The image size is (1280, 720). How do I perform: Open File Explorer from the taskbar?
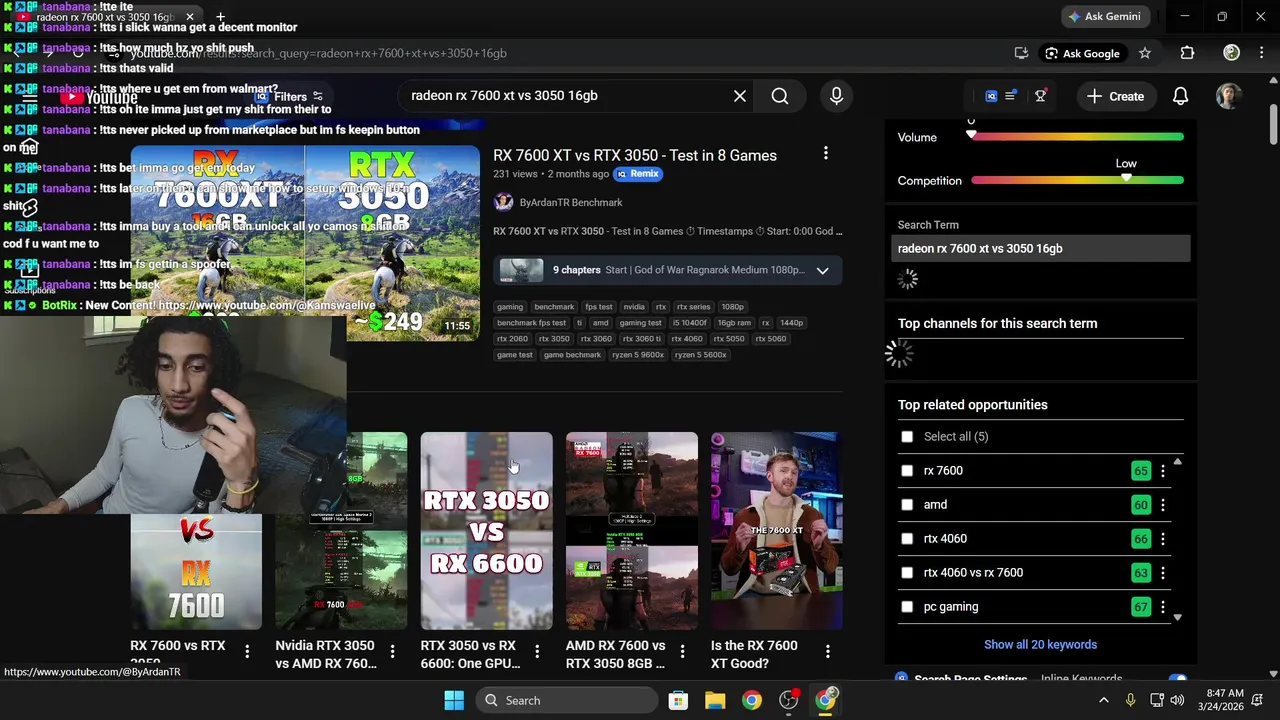coord(715,700)
